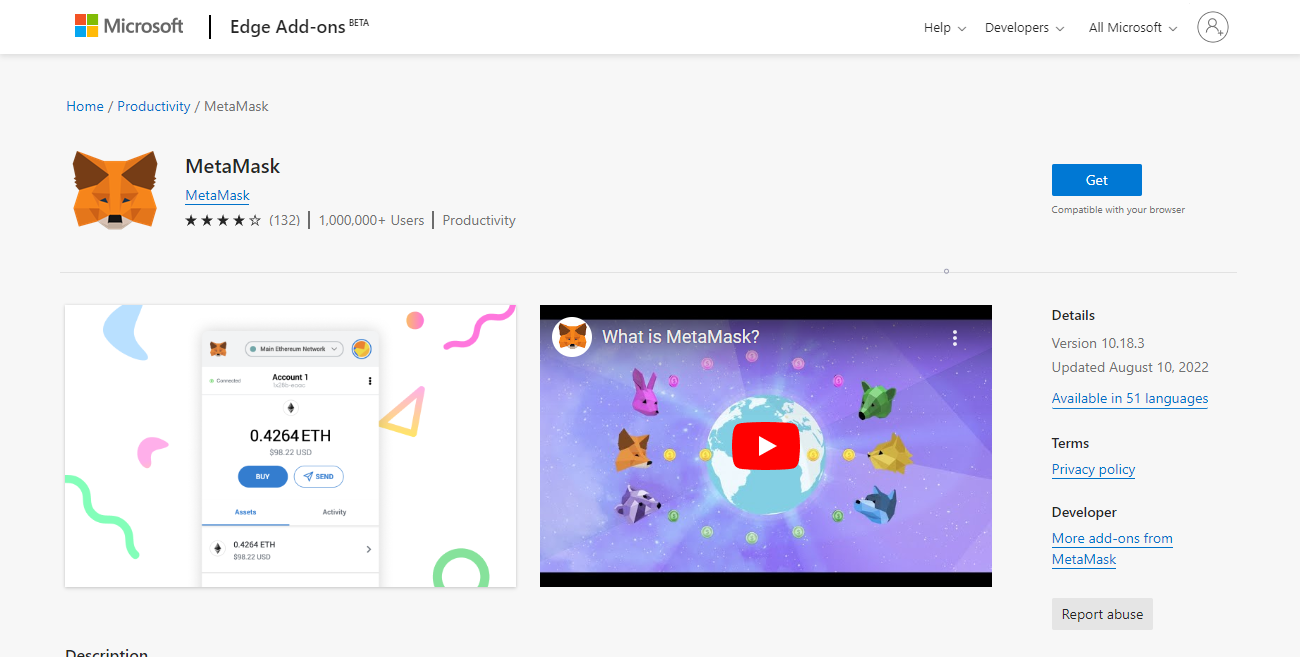
Task: Click the Microsoft logo in header
Action: tap(129, 27)
